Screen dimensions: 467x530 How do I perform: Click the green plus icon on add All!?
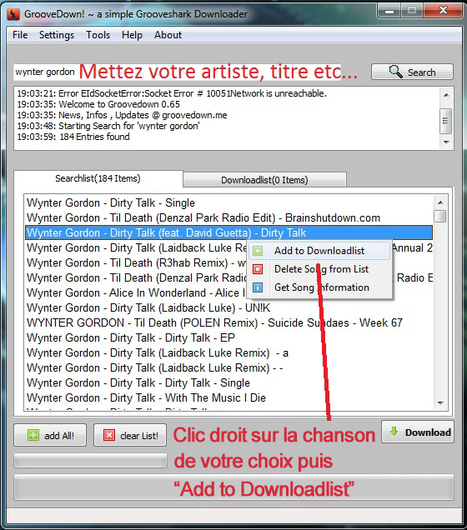33,435
